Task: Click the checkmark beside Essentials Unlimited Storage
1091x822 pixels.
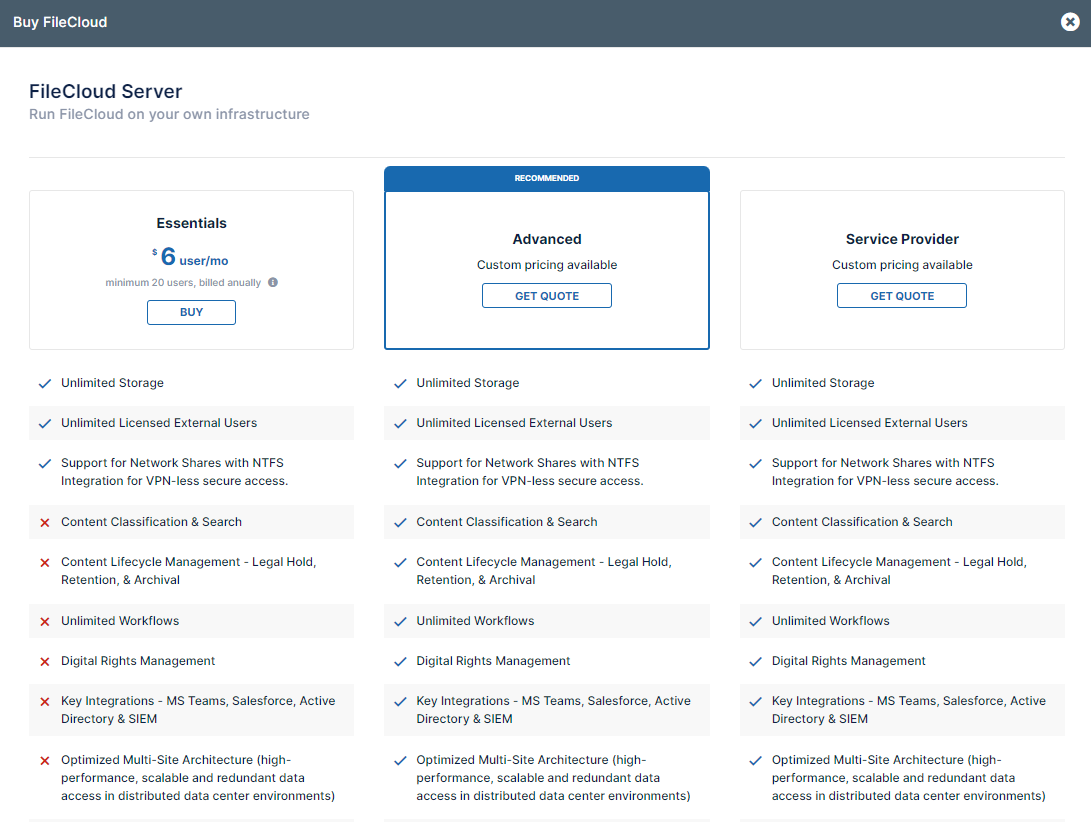Action: coord(45,383)
